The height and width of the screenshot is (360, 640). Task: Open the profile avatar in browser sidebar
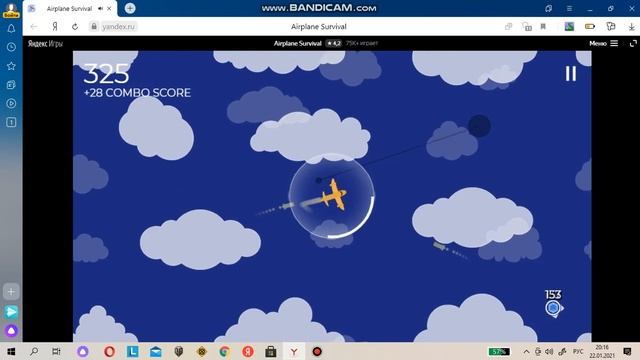(x=11, y=10)
